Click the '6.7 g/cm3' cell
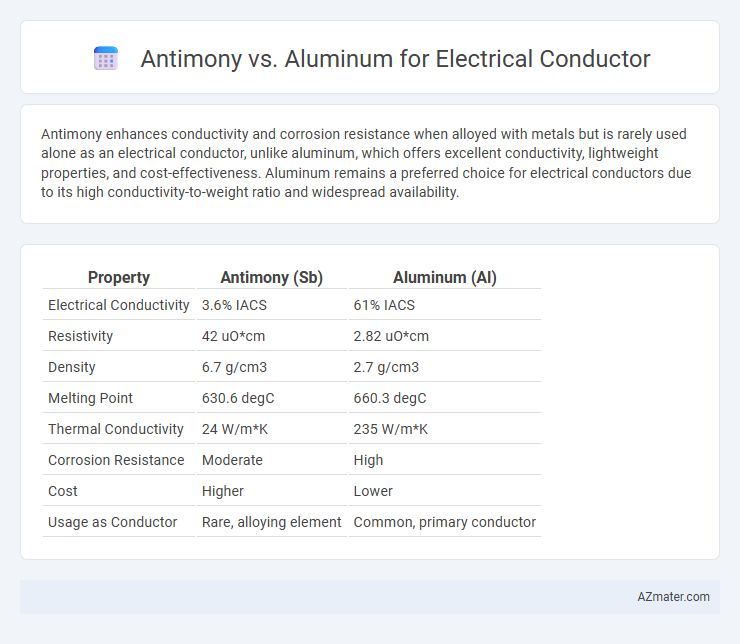The image size is (740, 644). pos(234,367)
